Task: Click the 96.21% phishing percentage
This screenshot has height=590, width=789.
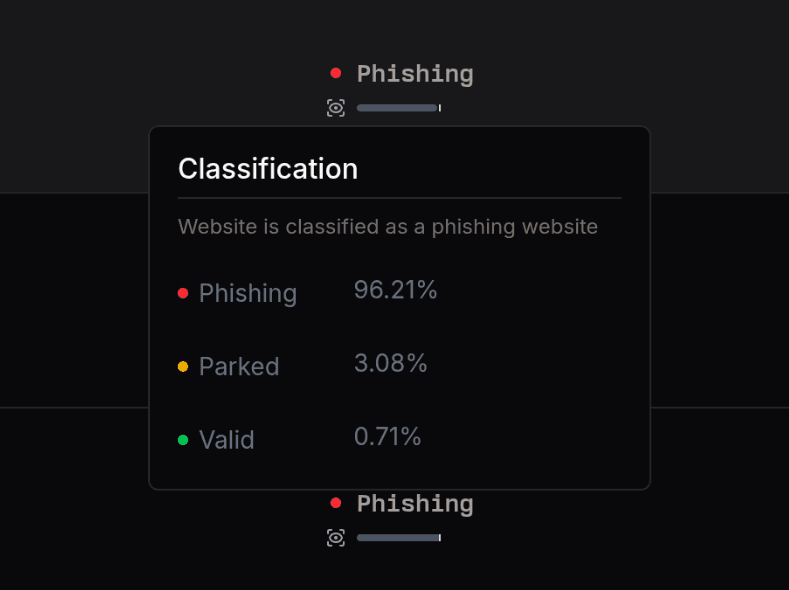Action: (x=396, y=291)
